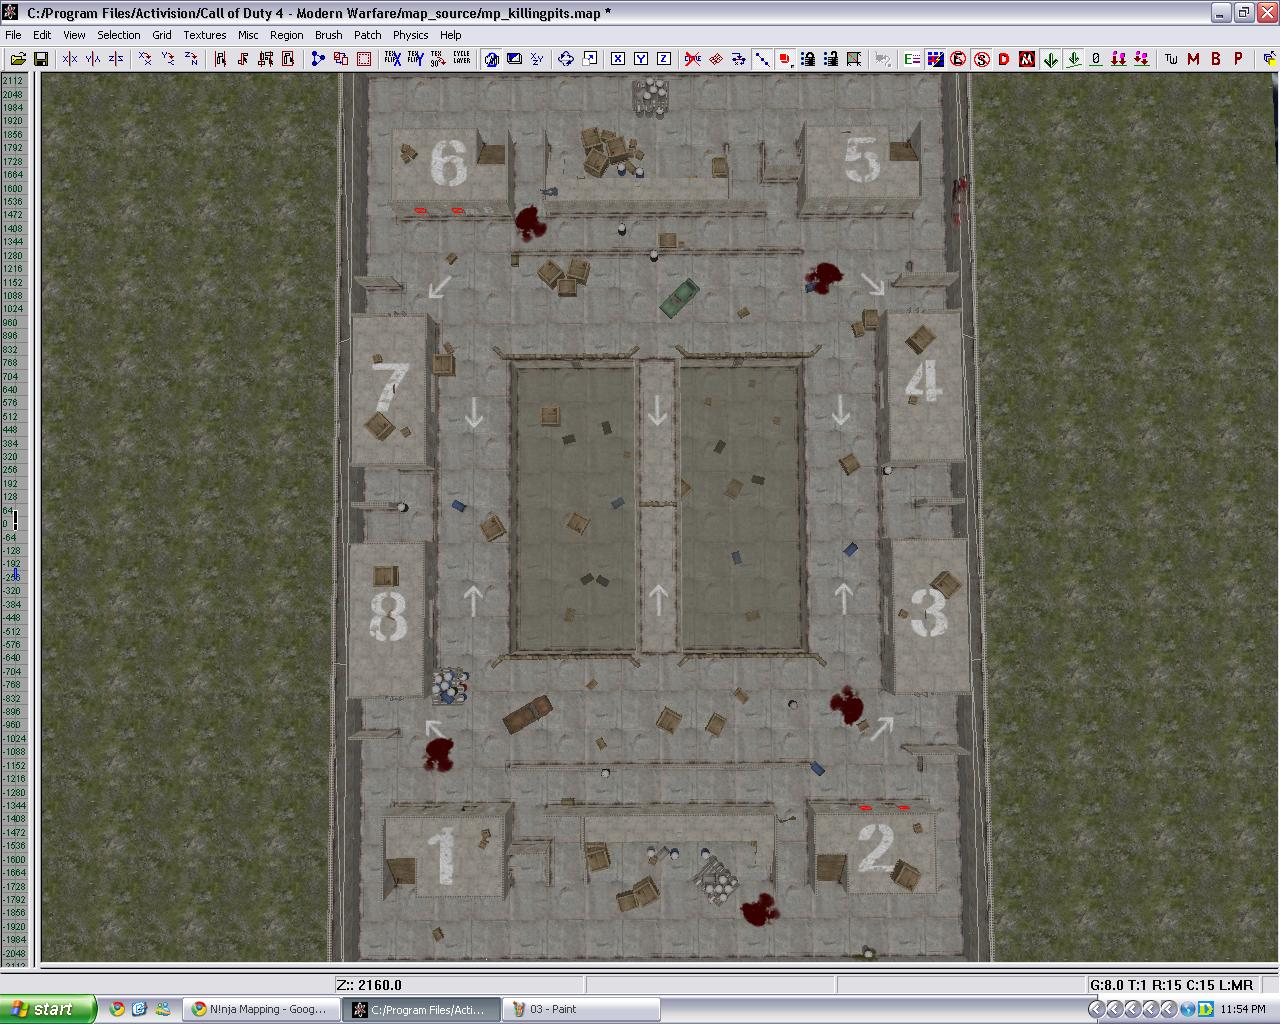1280x1024 pixels.
Task: Click the circled S filter icon
Action: 981,59
